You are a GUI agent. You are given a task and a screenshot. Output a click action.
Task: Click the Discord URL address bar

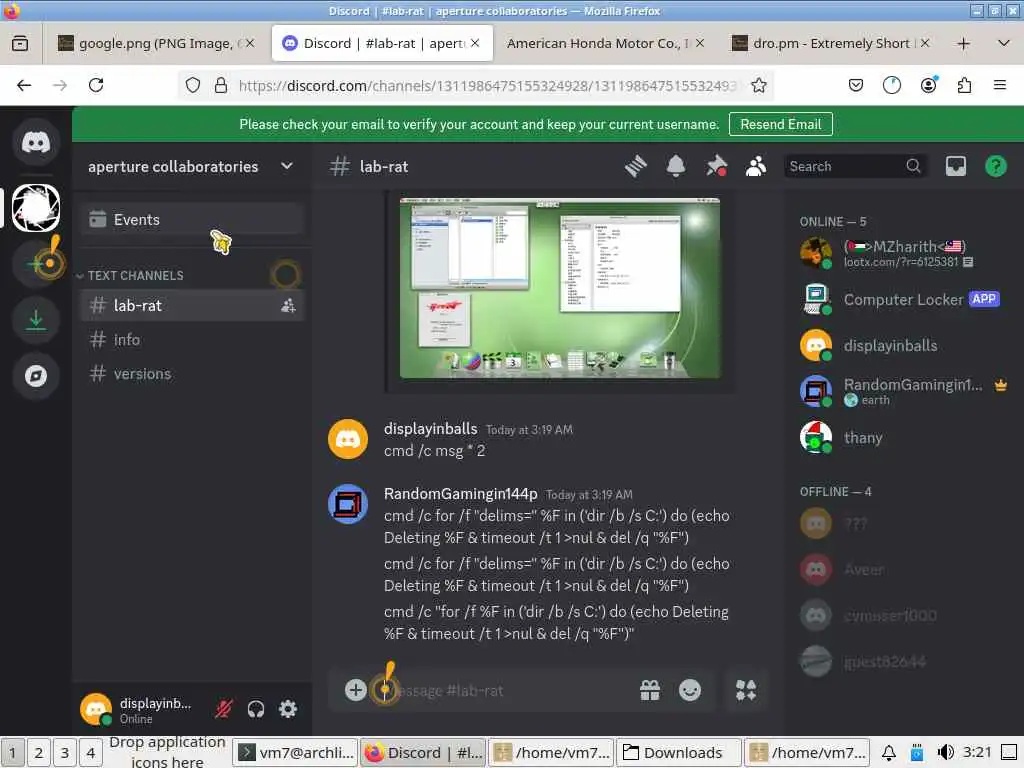click(487, 85)
